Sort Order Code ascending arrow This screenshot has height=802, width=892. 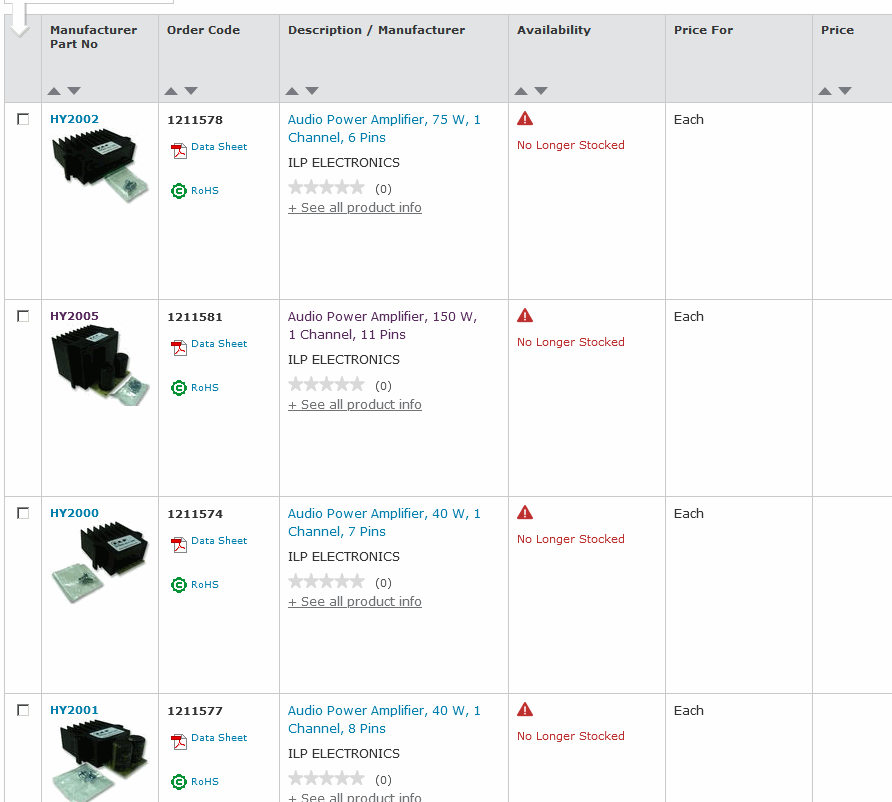pos(171,91)
